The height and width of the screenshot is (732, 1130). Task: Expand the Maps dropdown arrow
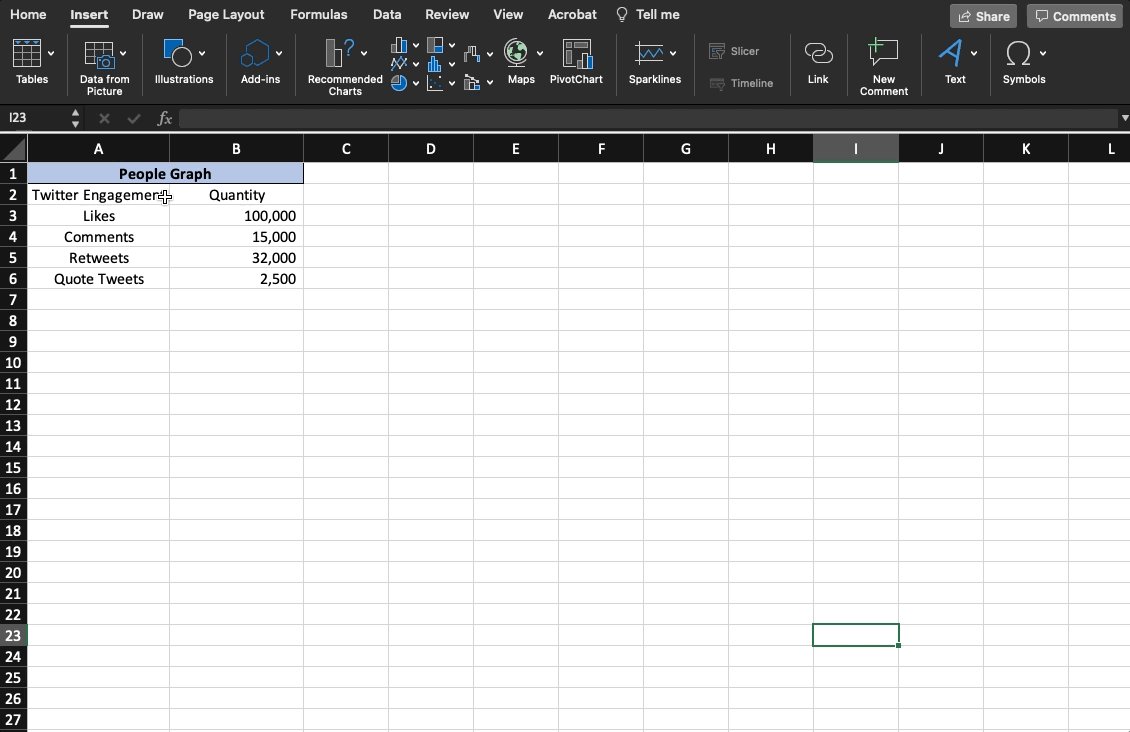coord(540,53)
